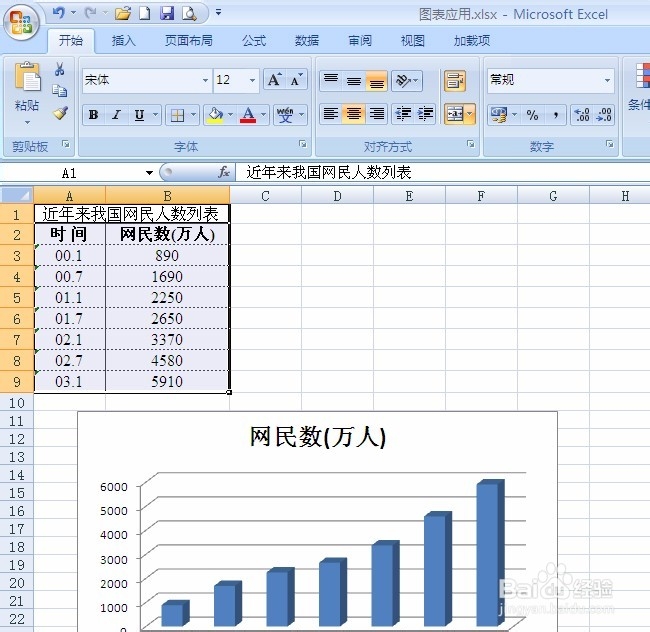Align text to top of cell
This screenshot has height=632, width=650.
click(x=331, y=80)
